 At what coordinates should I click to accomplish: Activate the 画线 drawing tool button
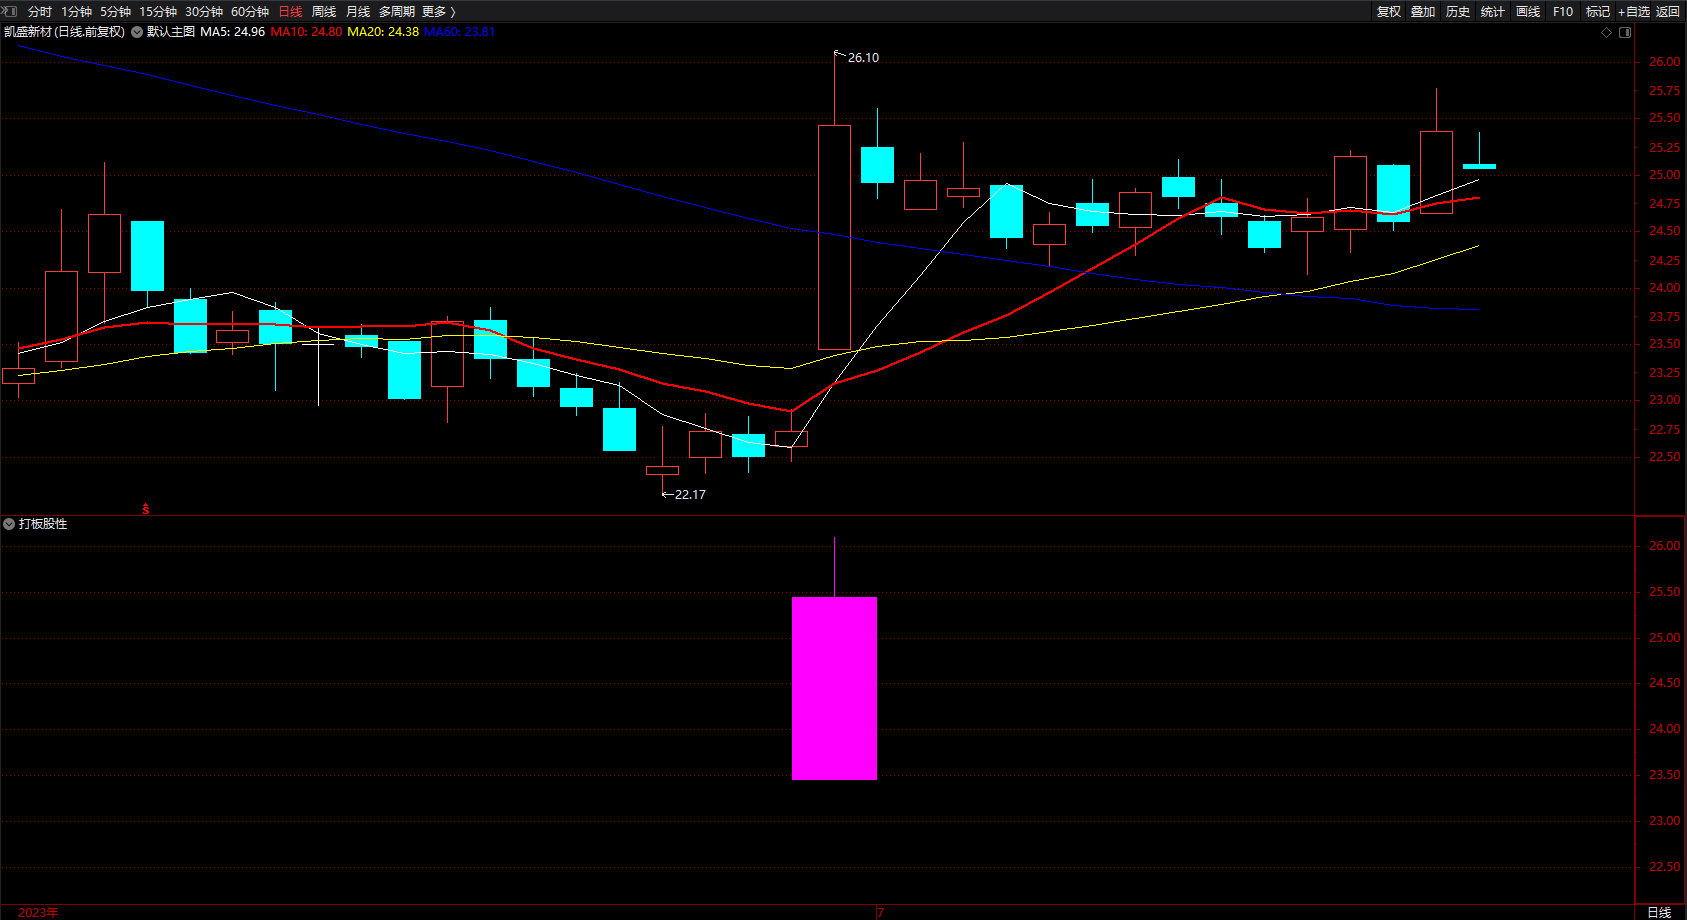(1528, 12)
